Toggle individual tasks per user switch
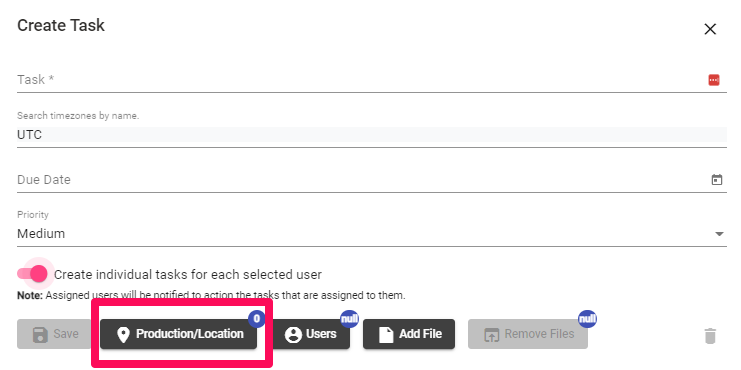The image size is (741, 370). (x=33, y=274)
